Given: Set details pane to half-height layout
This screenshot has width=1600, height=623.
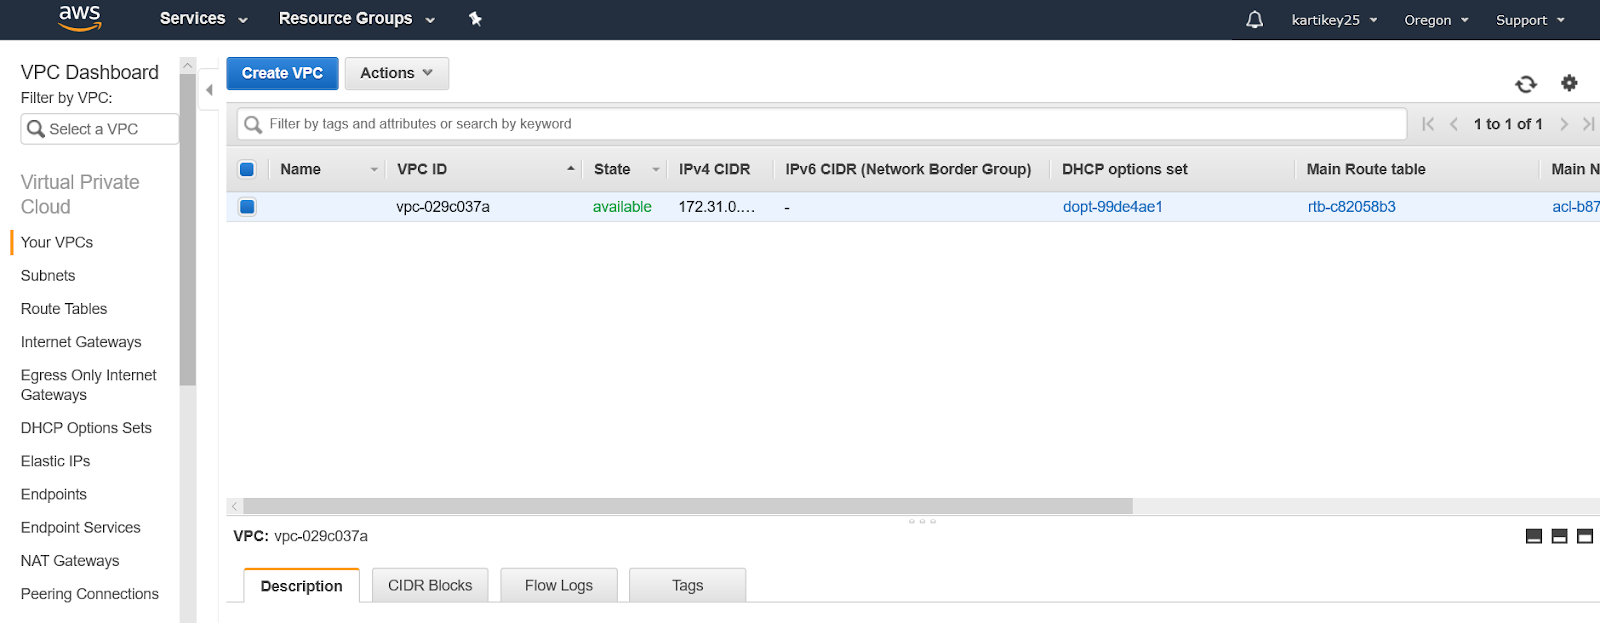Looking at the screenshot, I should (x=1559, y=536).
